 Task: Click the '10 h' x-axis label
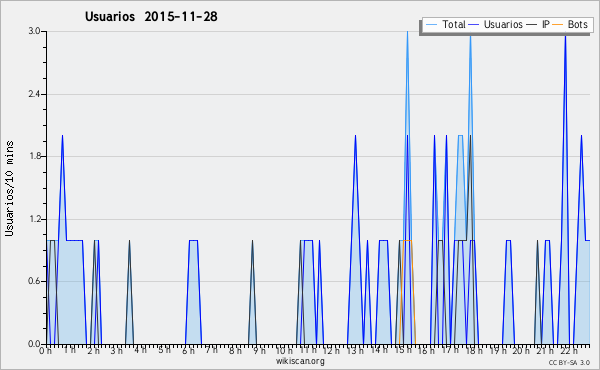point(284,351)
